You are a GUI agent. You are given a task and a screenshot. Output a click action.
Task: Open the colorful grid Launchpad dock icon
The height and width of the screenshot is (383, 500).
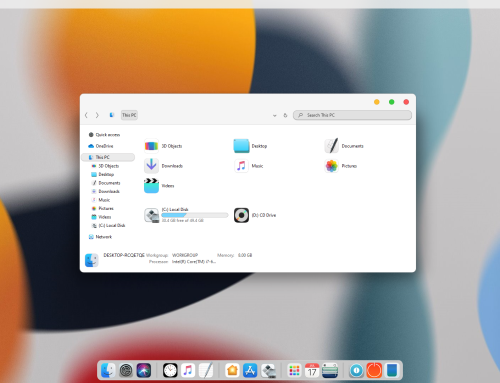(294, 370)
